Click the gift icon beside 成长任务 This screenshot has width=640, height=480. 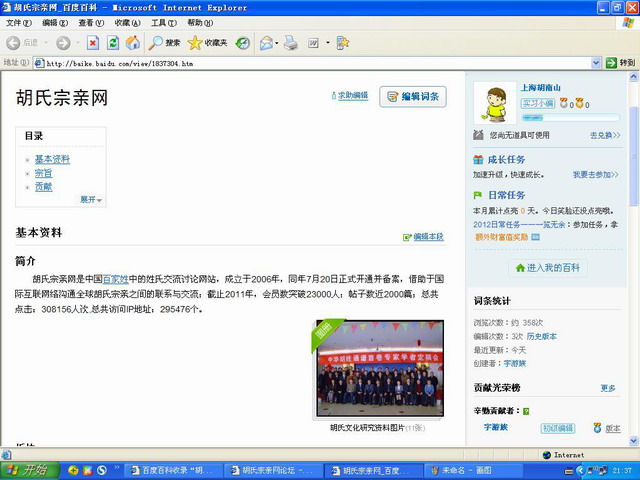point(478,160)
